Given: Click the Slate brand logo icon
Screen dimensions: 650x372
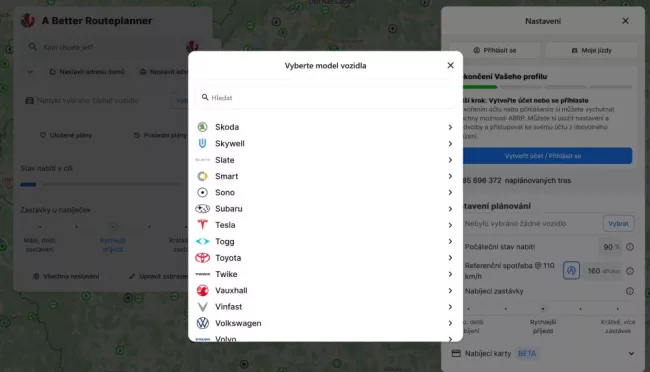Looking at the screenshot, I should click(202, 160).
